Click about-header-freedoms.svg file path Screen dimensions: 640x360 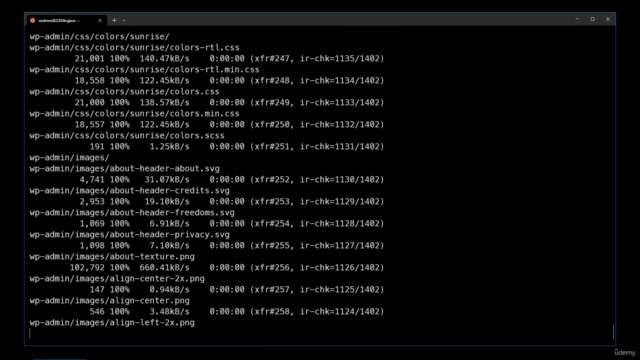point(132,213)
